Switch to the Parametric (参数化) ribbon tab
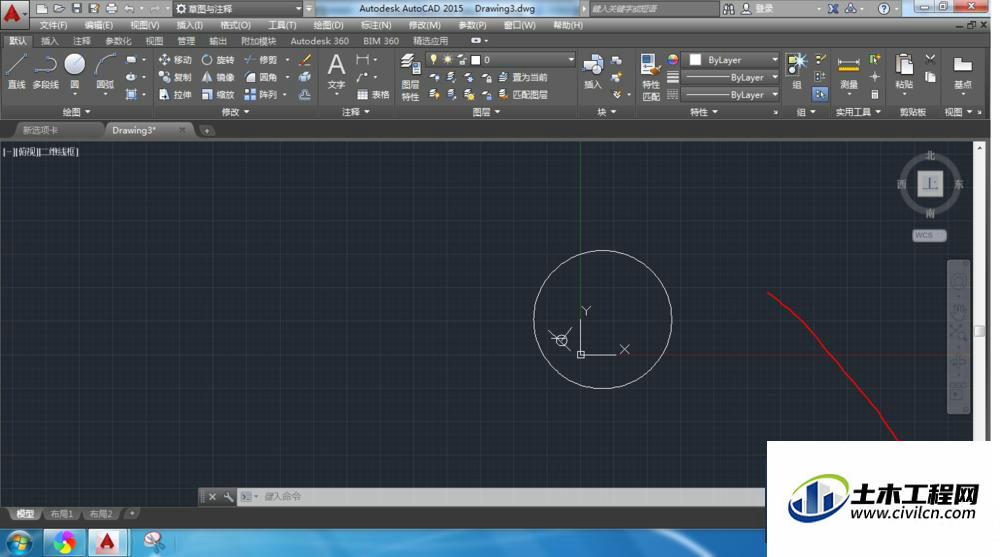The image size is (1000, 557). point(118,41)
